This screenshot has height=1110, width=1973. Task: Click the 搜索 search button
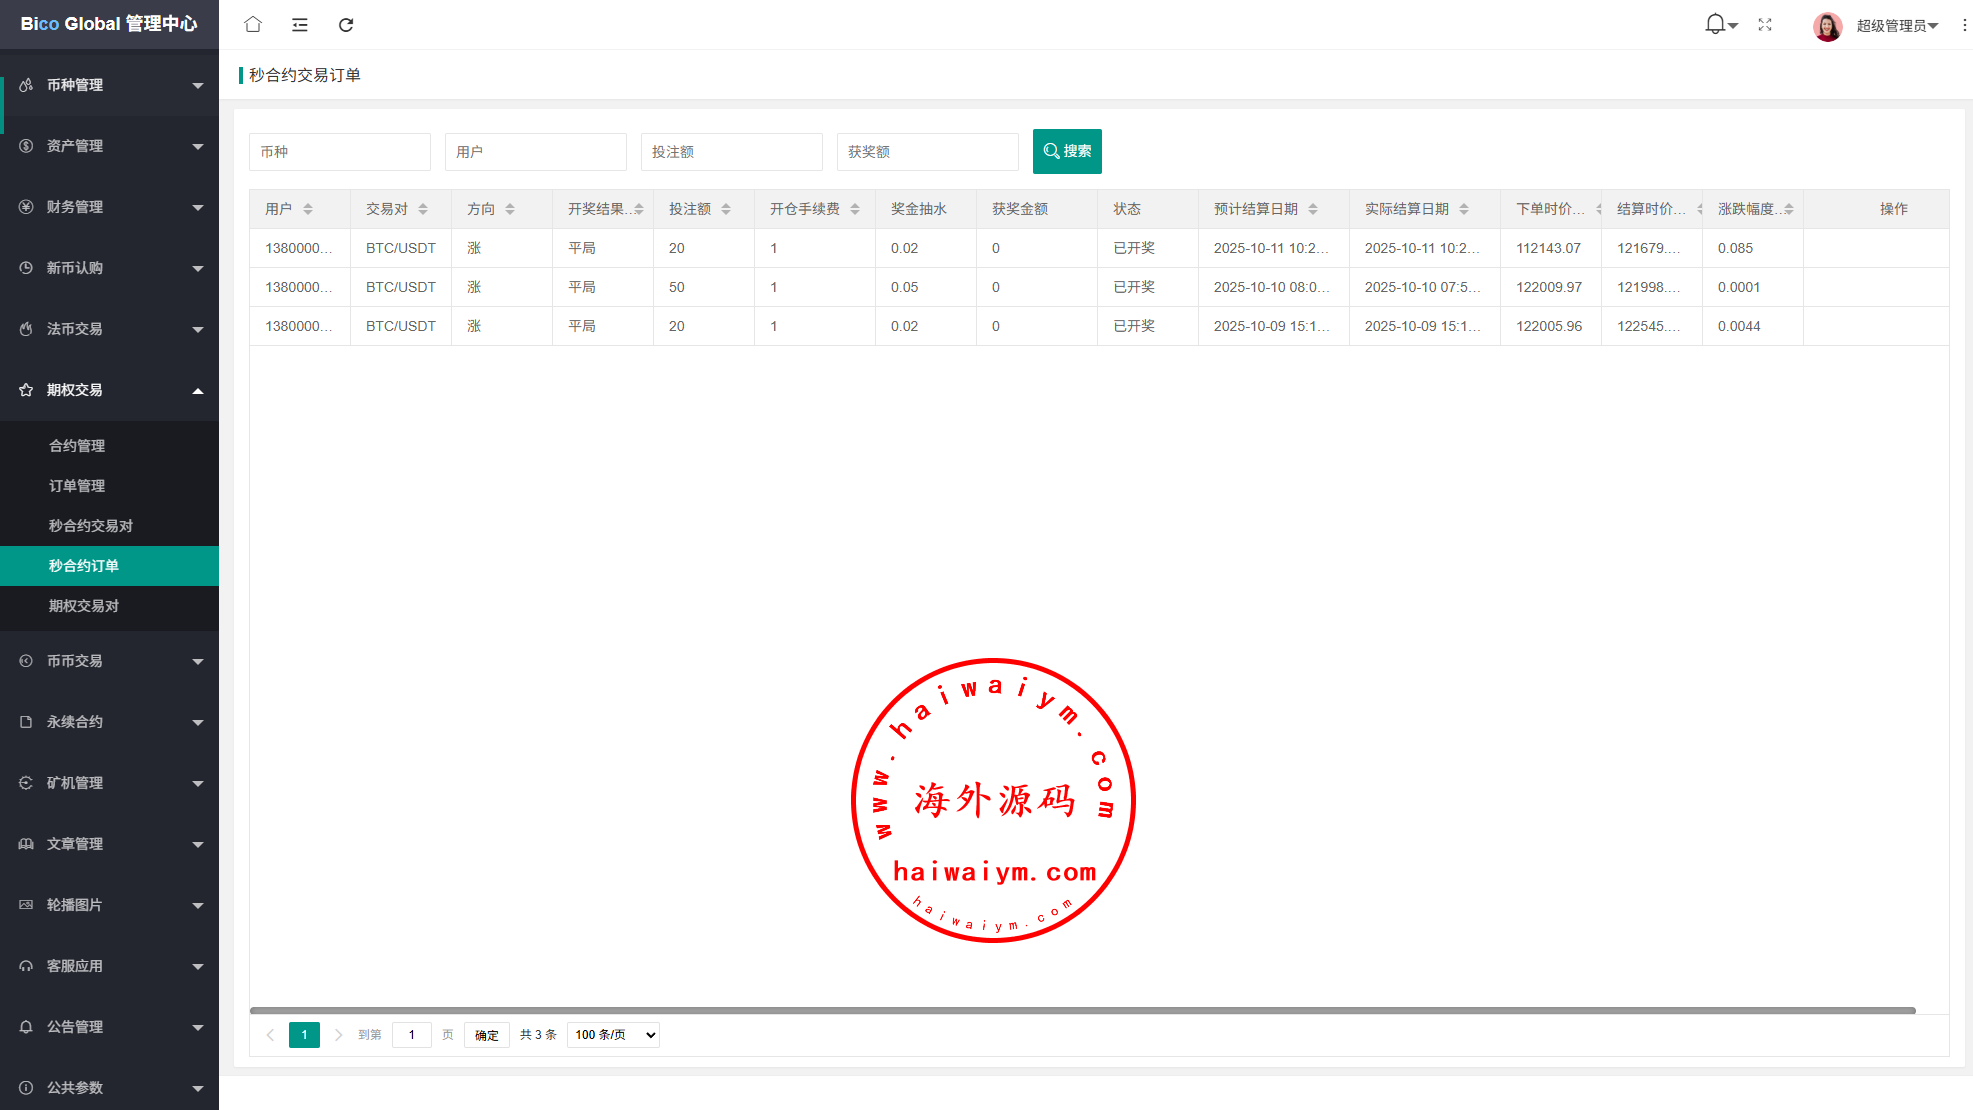1067,151
